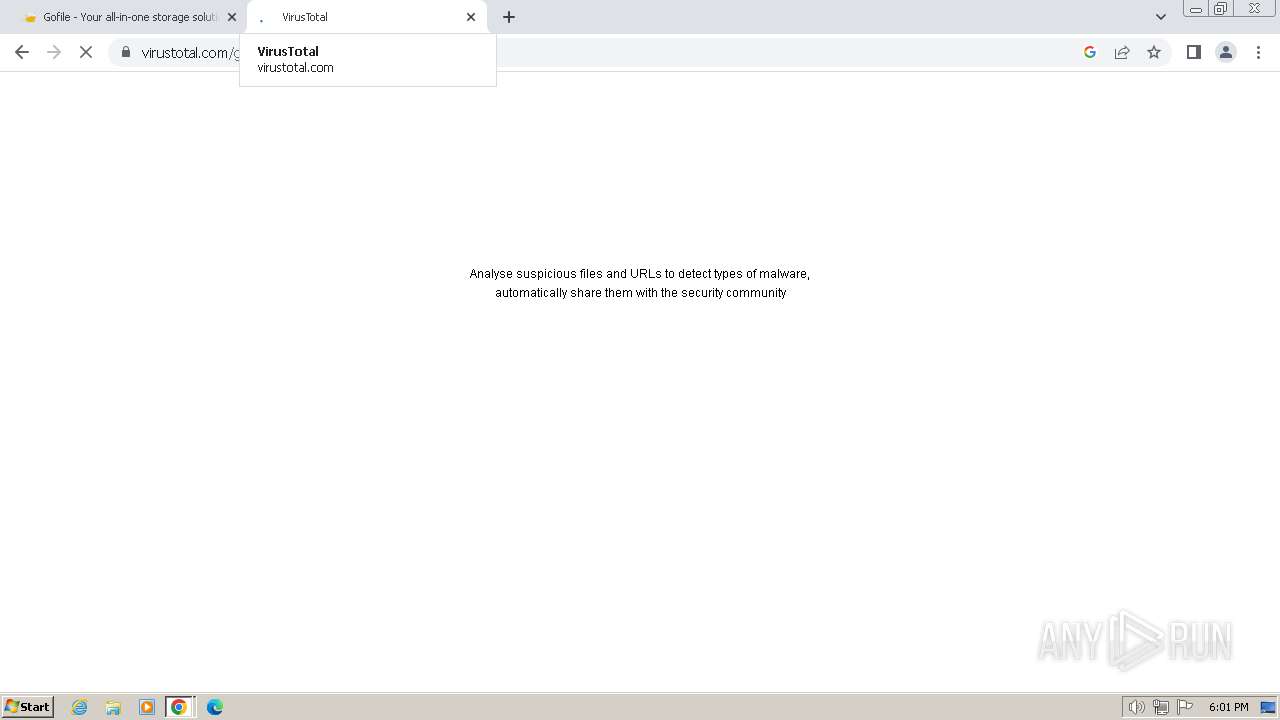Screen dimensions: 1280x720
Task: Open Action Center flag icon
Action: tap(1185, 707)
